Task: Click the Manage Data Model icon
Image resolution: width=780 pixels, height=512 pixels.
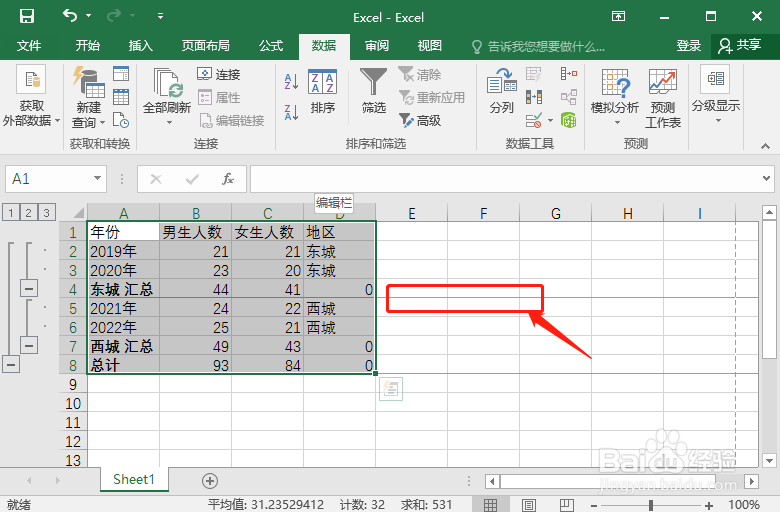Action: (569, 120)
